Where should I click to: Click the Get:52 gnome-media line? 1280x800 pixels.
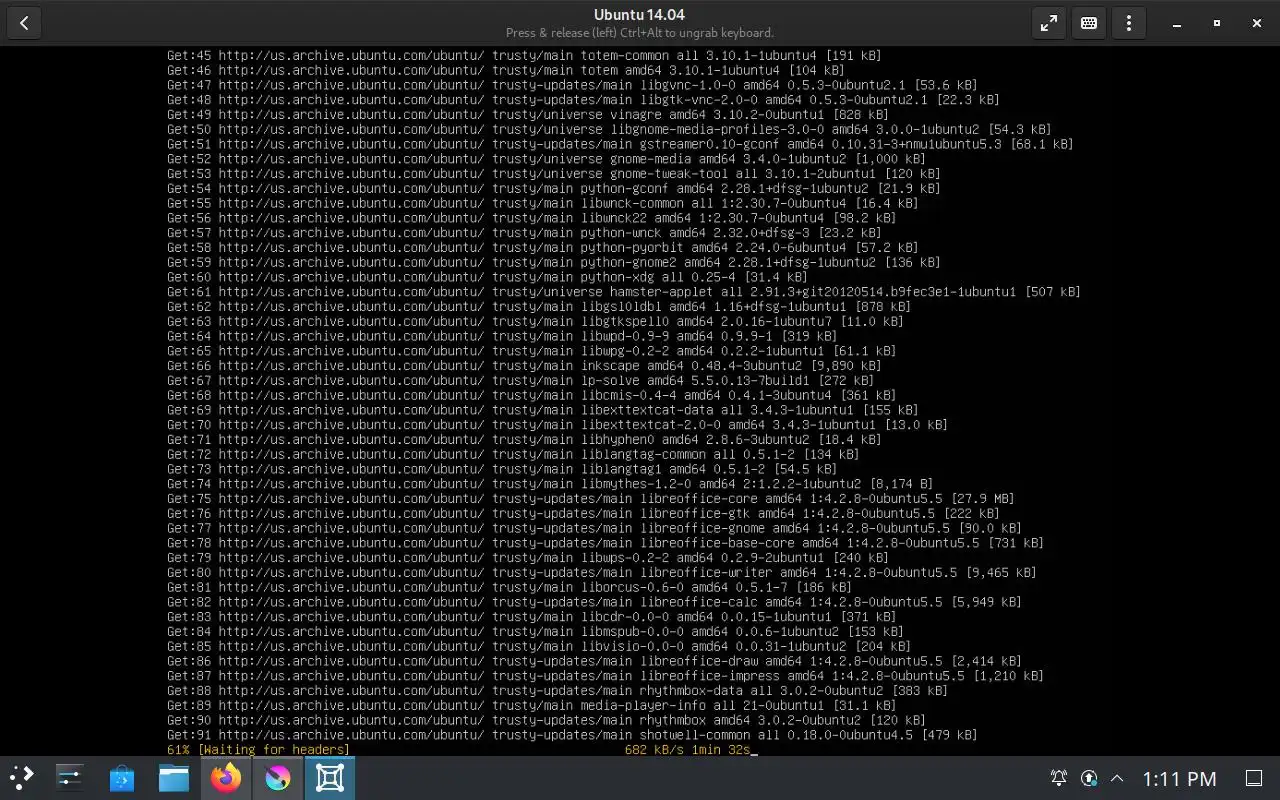(547, 159)
